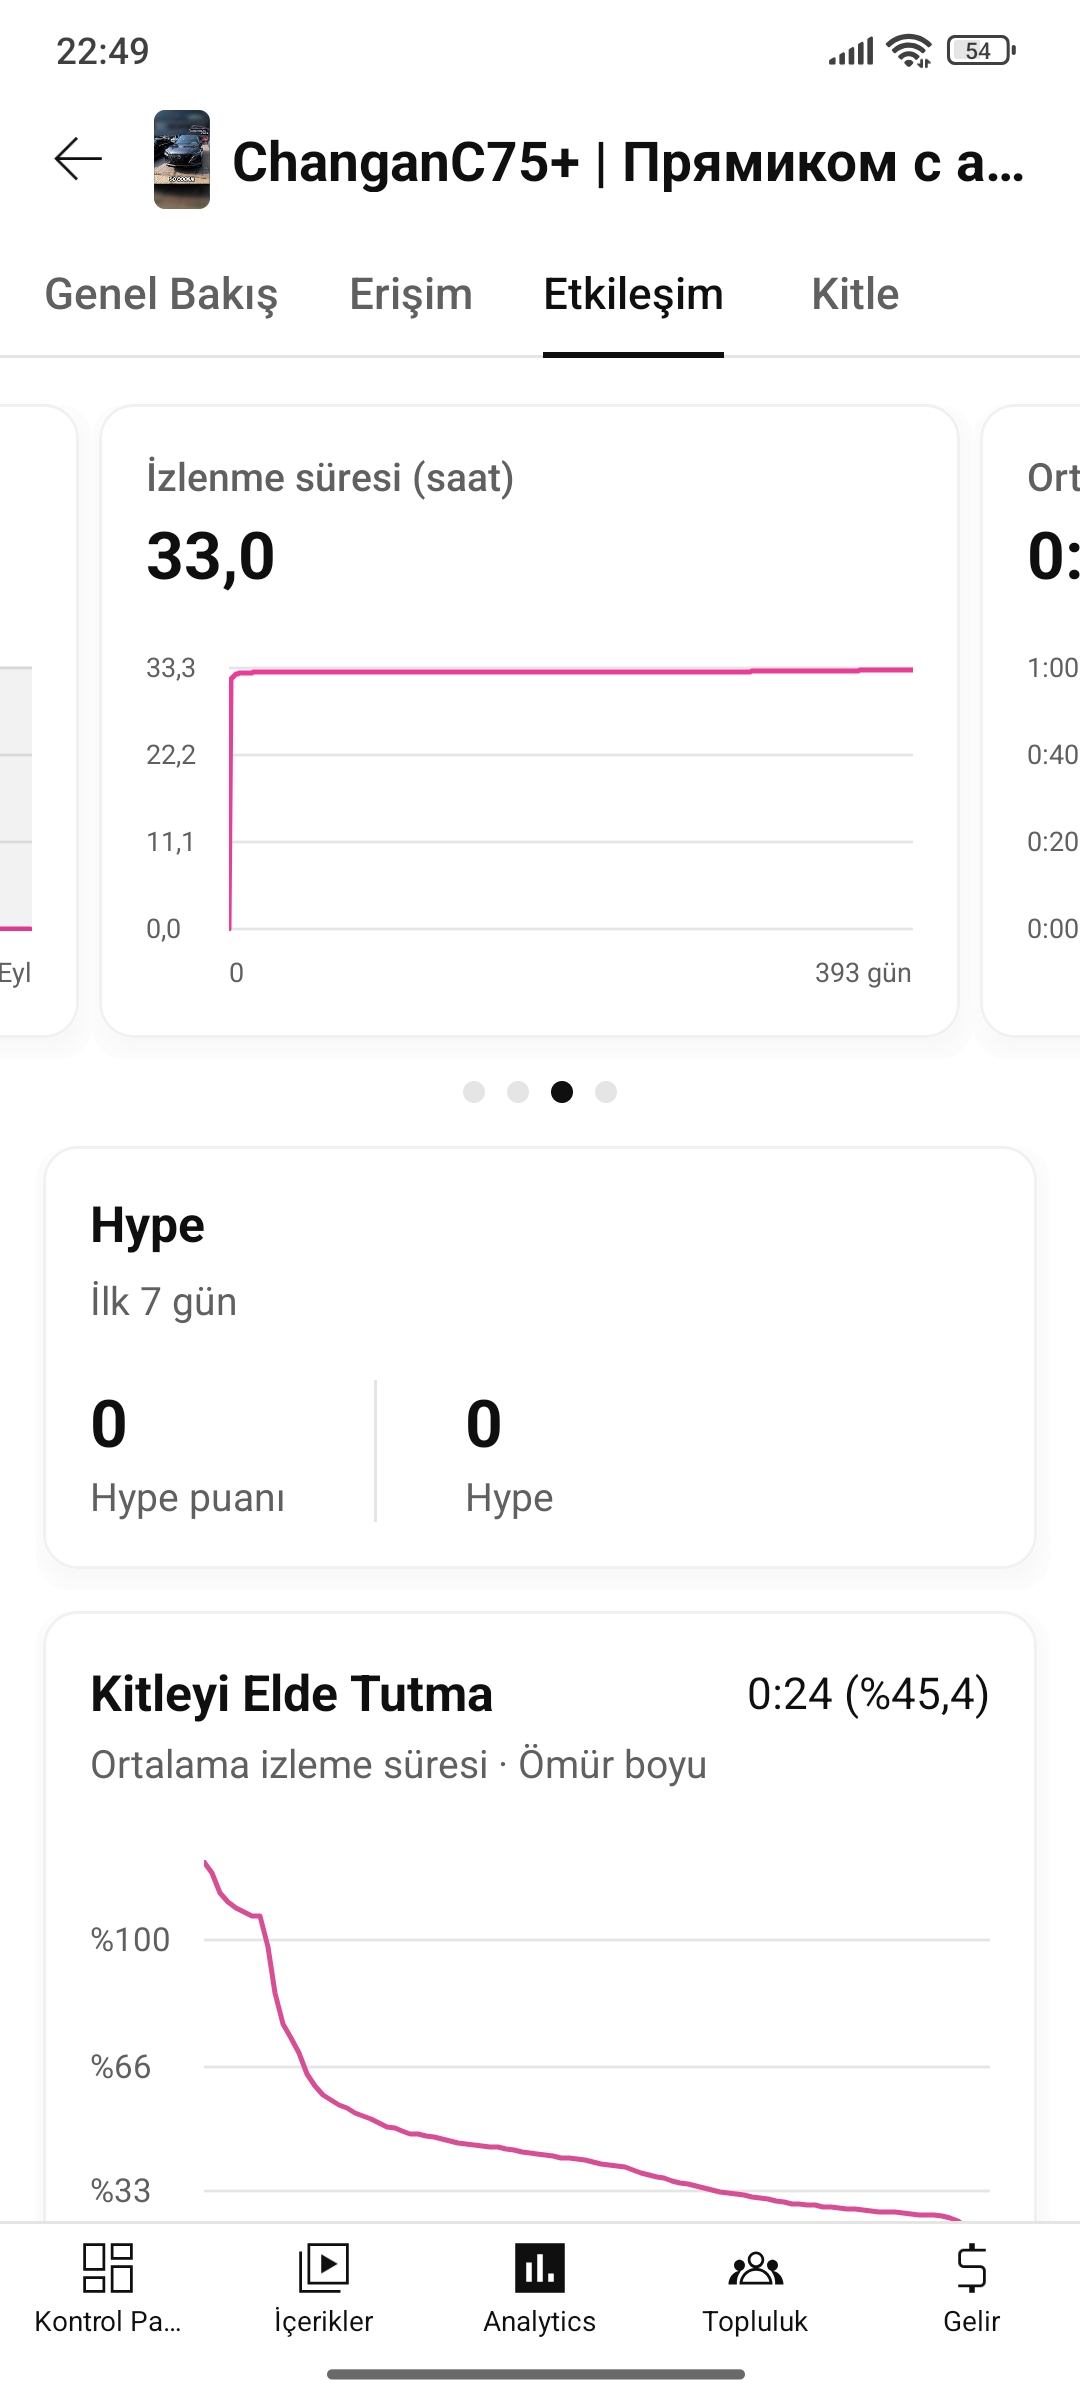
Task: Switch to the Kitle tab
Action: pos(855,294)
